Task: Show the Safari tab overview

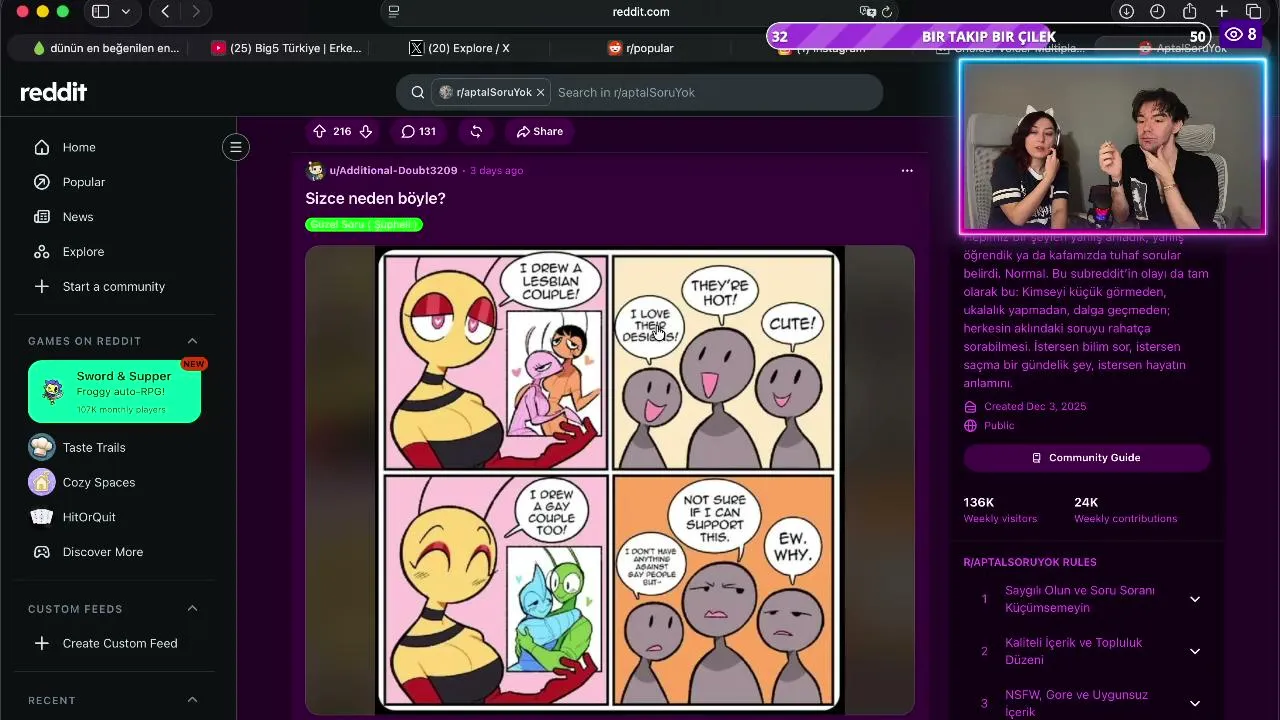Action: point(1253,12)
